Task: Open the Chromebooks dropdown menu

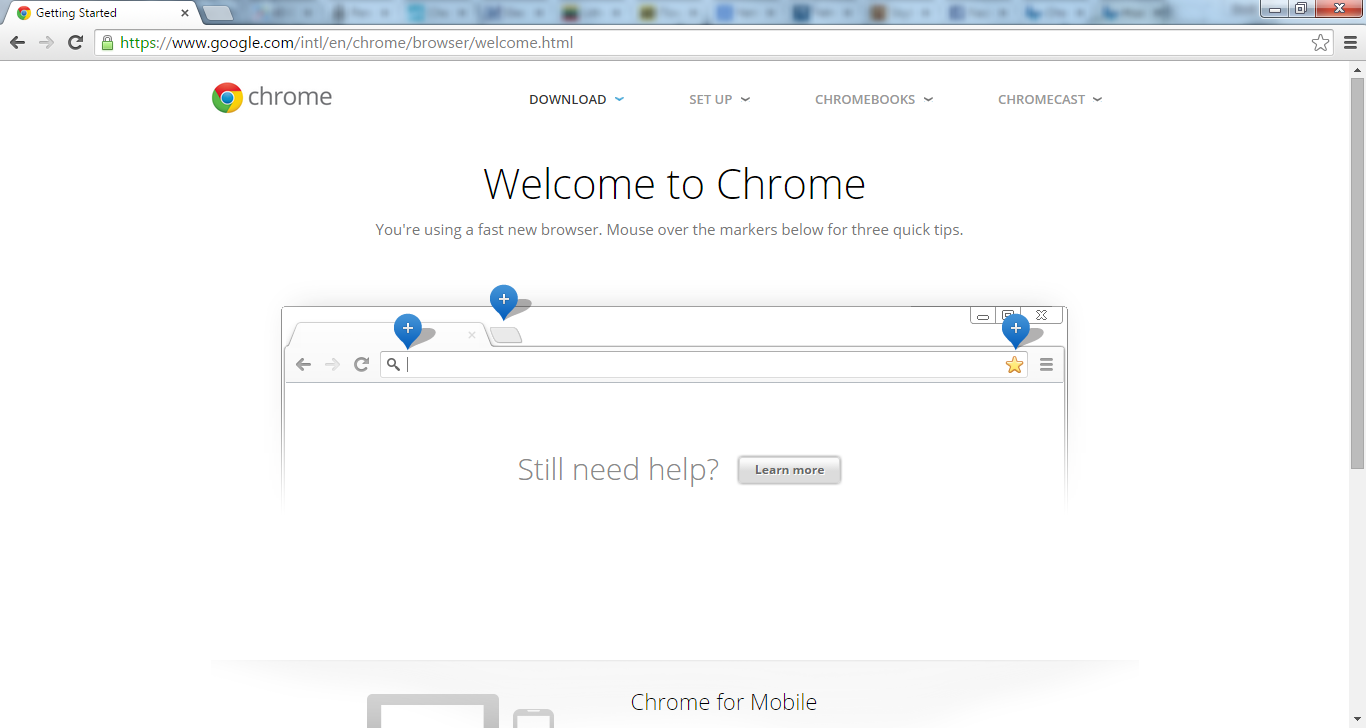Action: click(873, 100)
